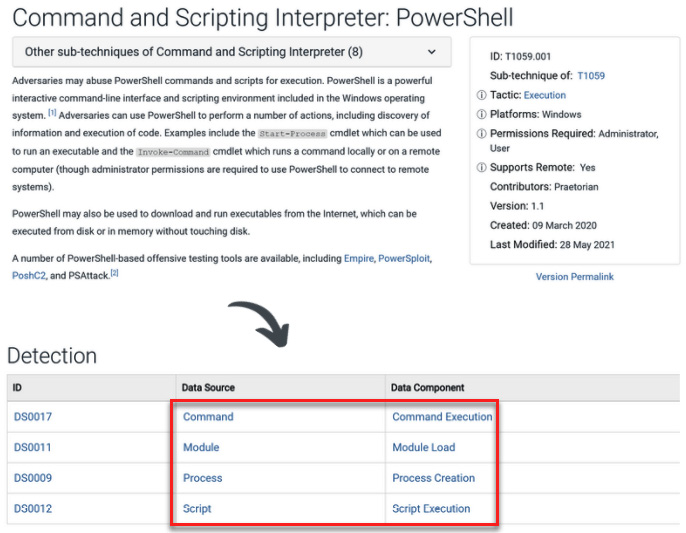Follow the PowerSploit link
This screenshot has height=533, width=686.
click(x=404, y=258)
